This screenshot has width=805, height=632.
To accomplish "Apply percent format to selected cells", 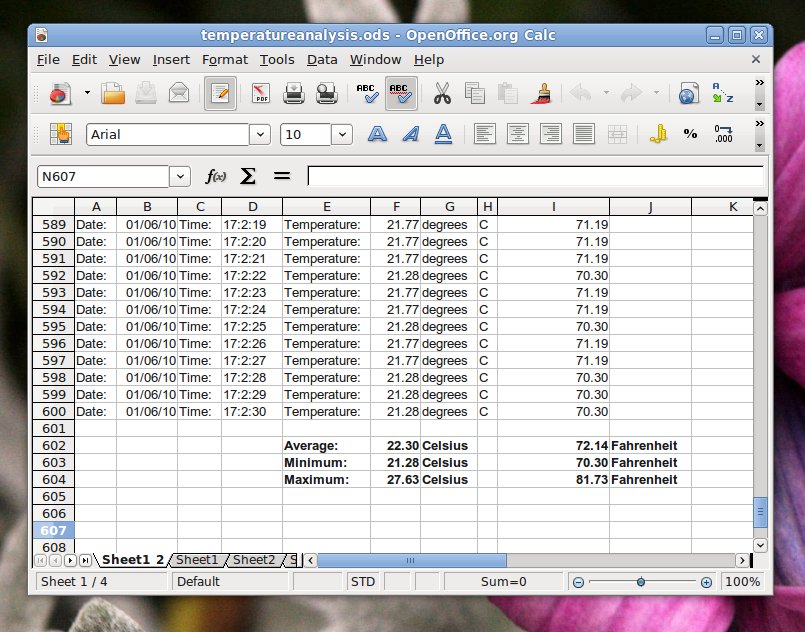I will coord(690,133).
